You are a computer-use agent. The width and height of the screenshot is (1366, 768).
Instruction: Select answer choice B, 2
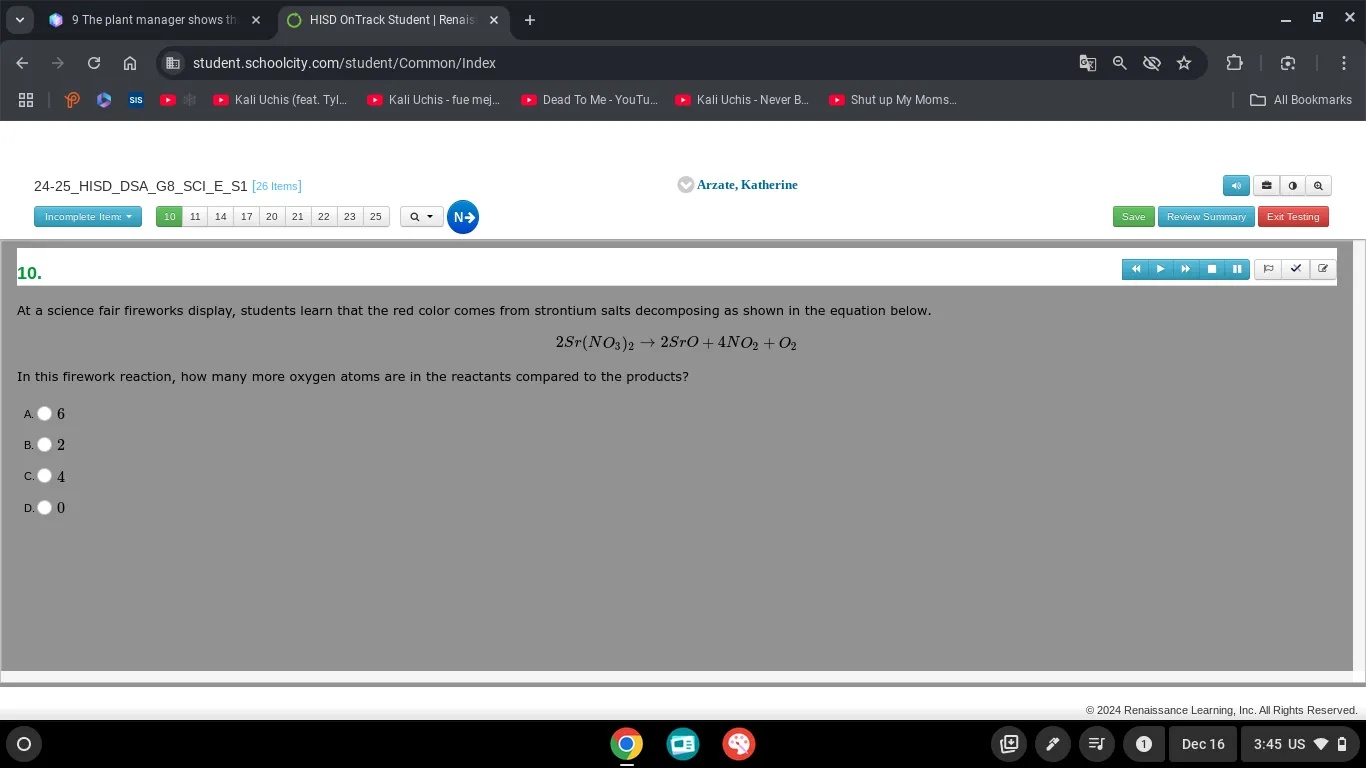tap(45, 445)
